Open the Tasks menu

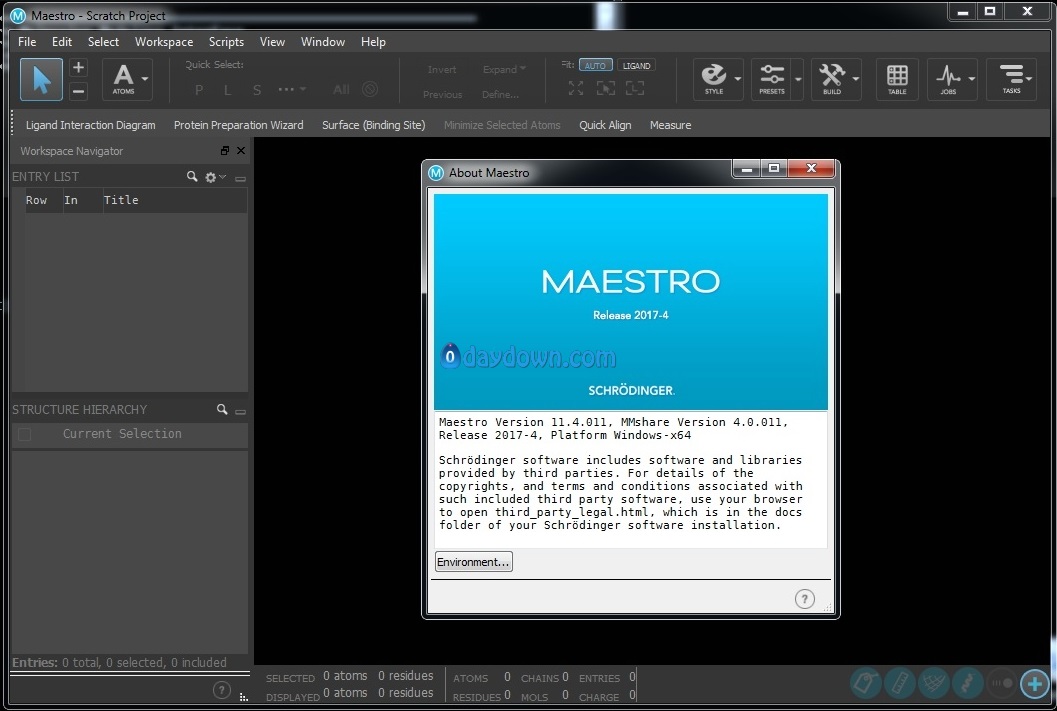pyautogui.click(x=1011, y=79)
